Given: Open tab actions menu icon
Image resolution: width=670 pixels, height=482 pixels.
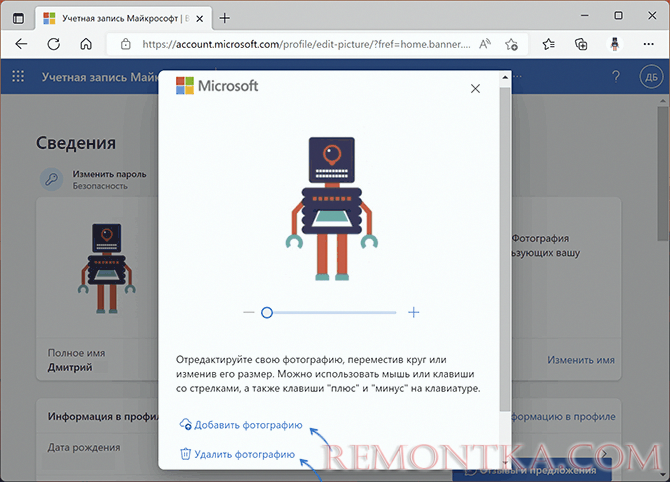Looking at the screenshot, I should click(18, 18).
